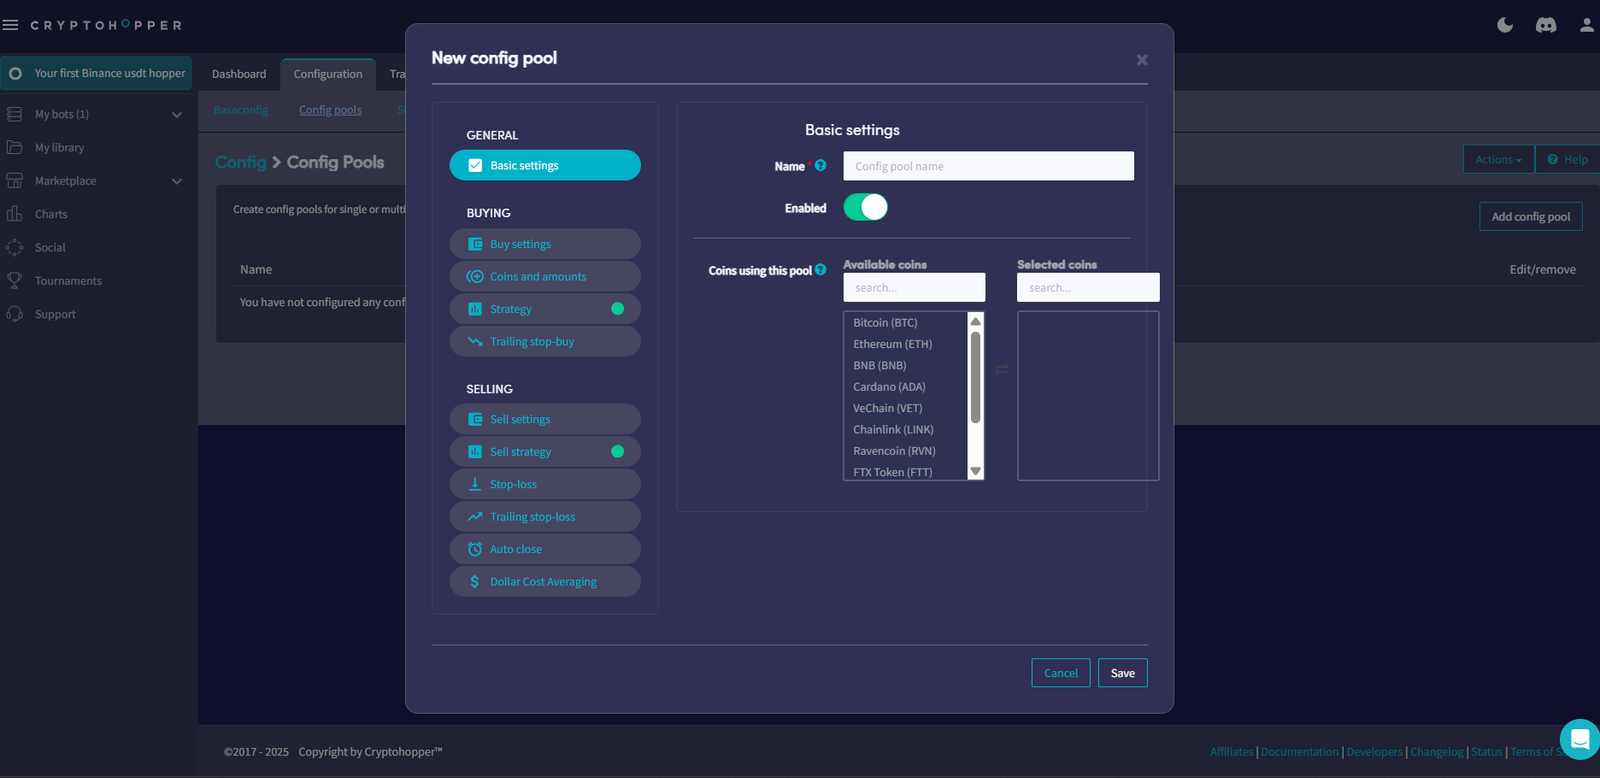Screen dimensions: 1600x778
Task: Click the Add config pool button
Action: 1531,216
